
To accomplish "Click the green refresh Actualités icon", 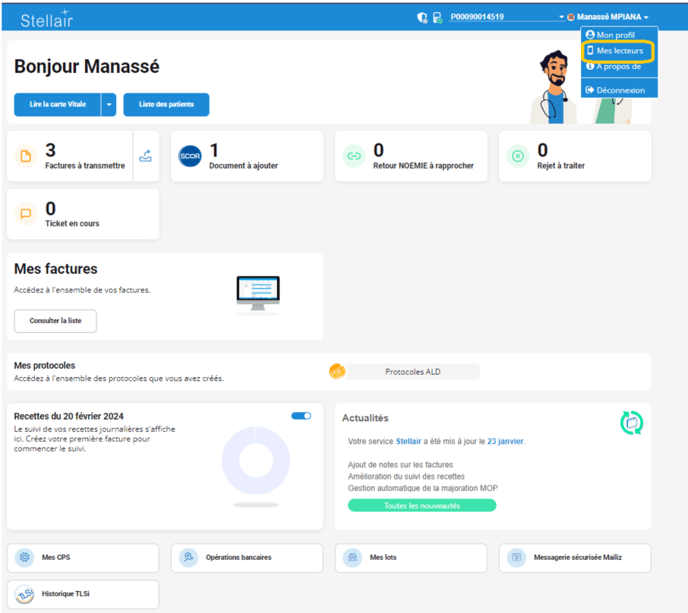I will 631,422.
